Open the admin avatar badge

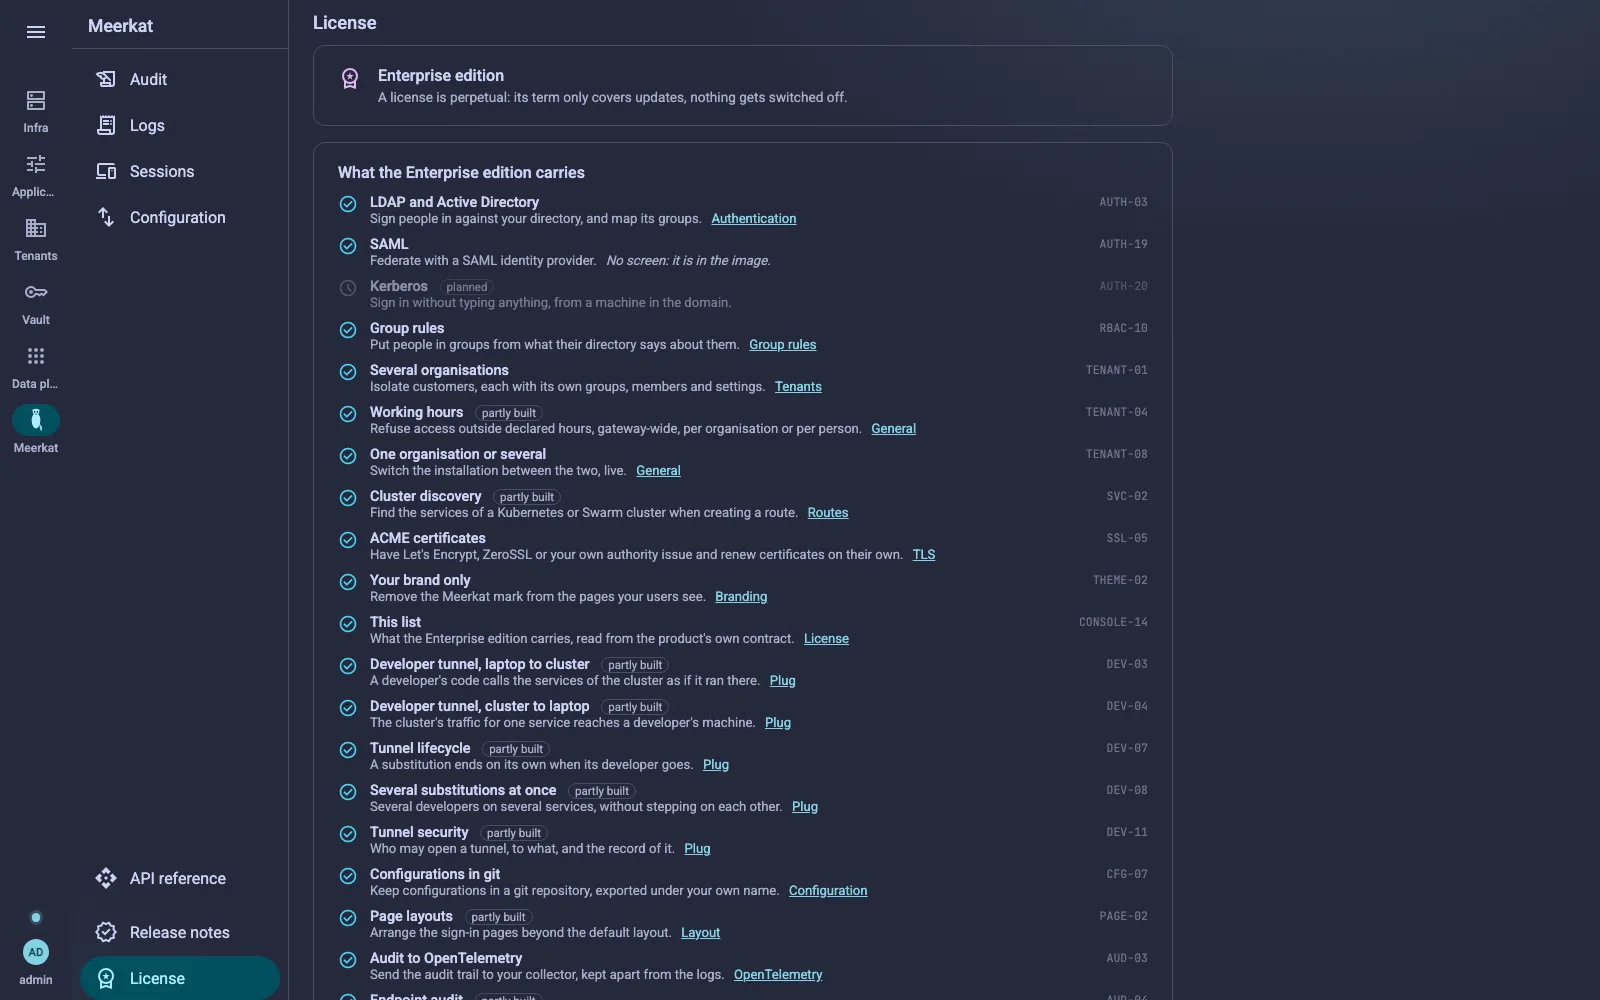click(36, 952)
